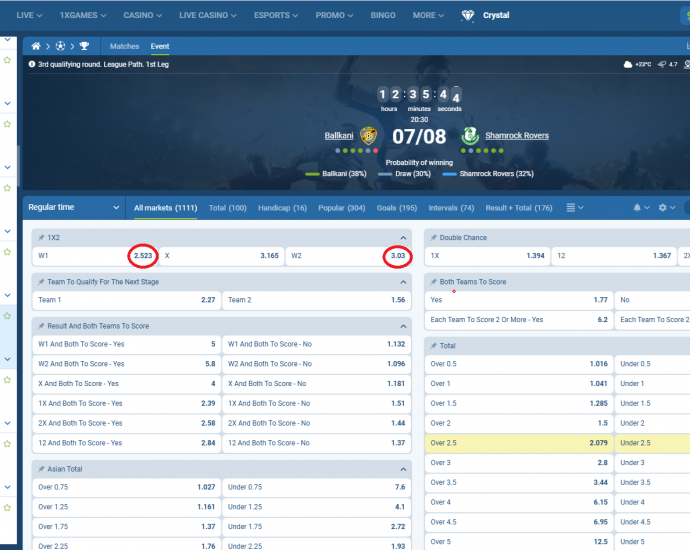Pin the 1X2 market

(x=41, y=238)
